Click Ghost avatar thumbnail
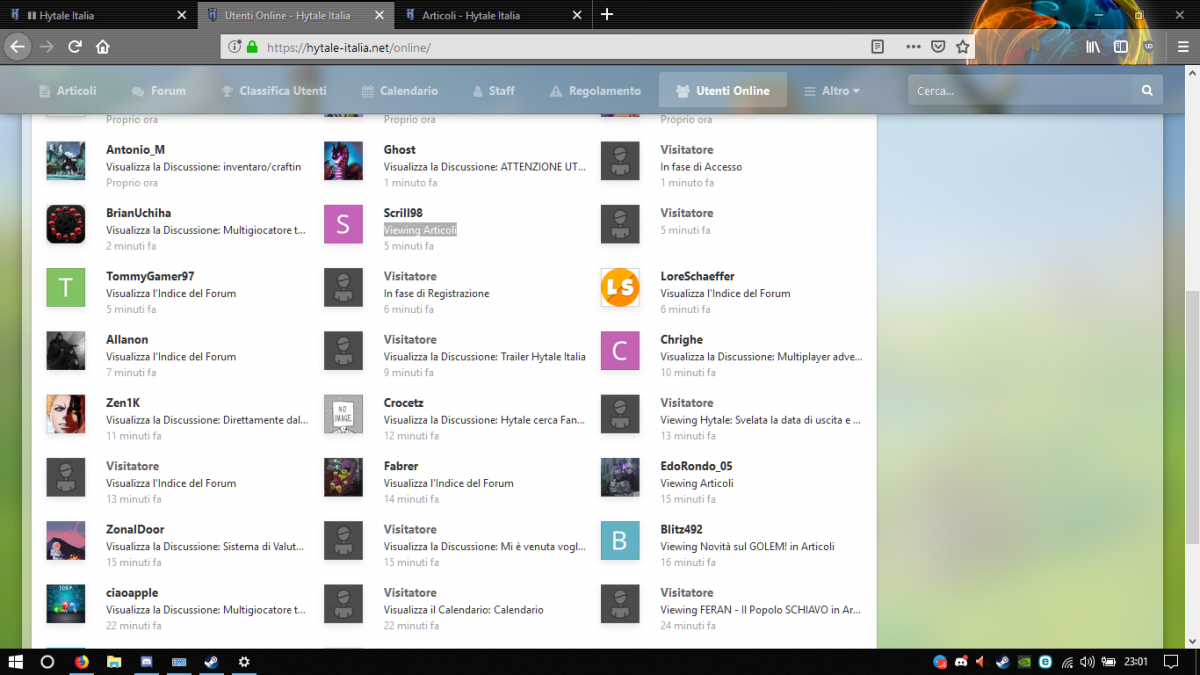 pos(343,161)
